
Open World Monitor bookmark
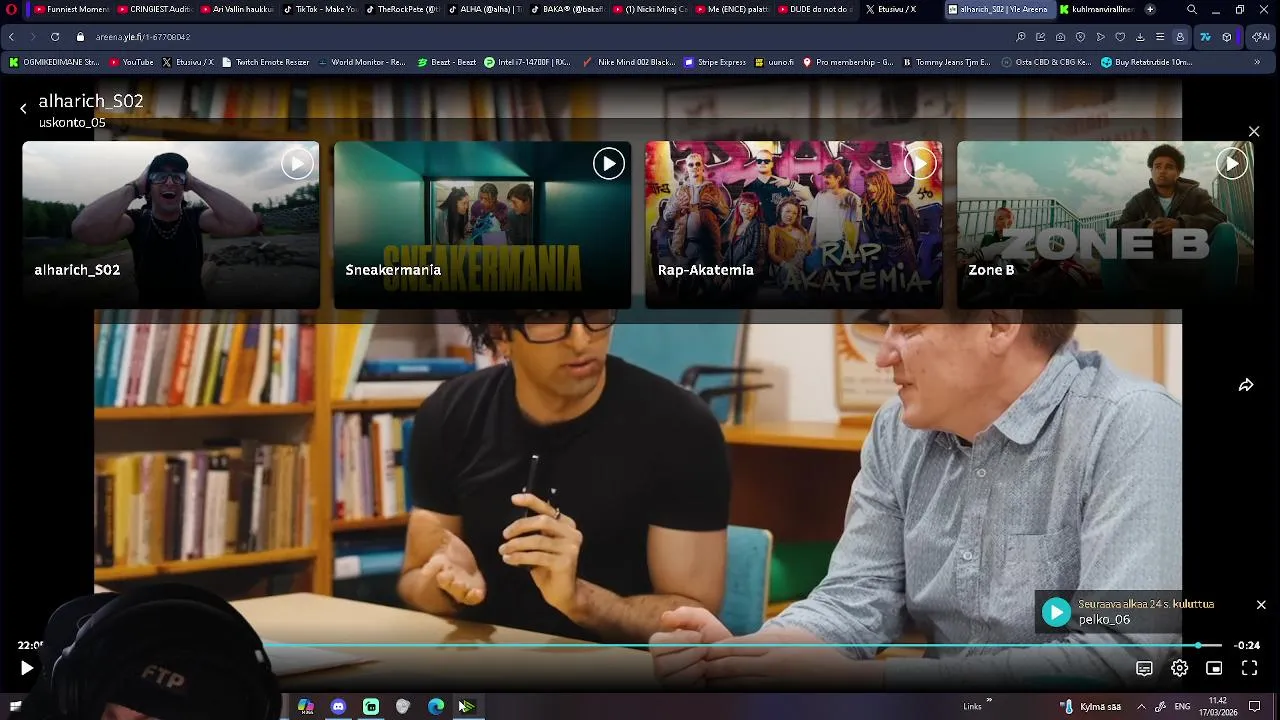(361, 62)
